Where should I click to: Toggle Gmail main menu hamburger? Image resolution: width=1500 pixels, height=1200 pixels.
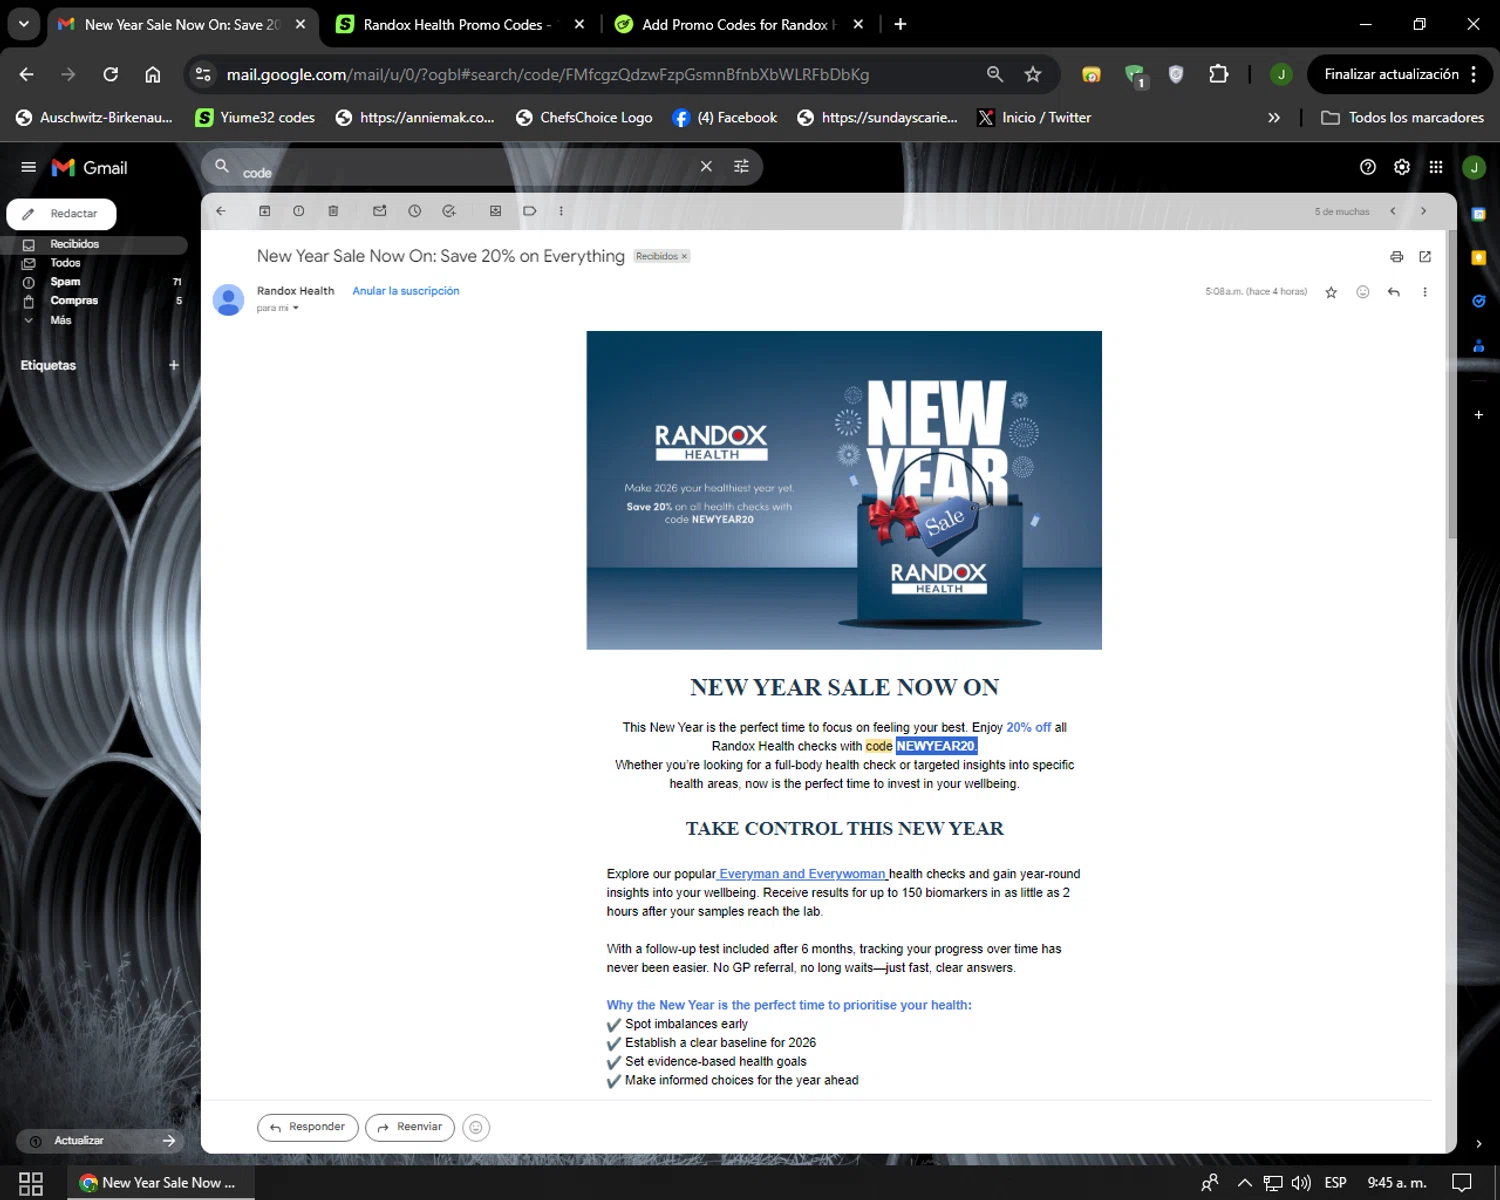28,167
